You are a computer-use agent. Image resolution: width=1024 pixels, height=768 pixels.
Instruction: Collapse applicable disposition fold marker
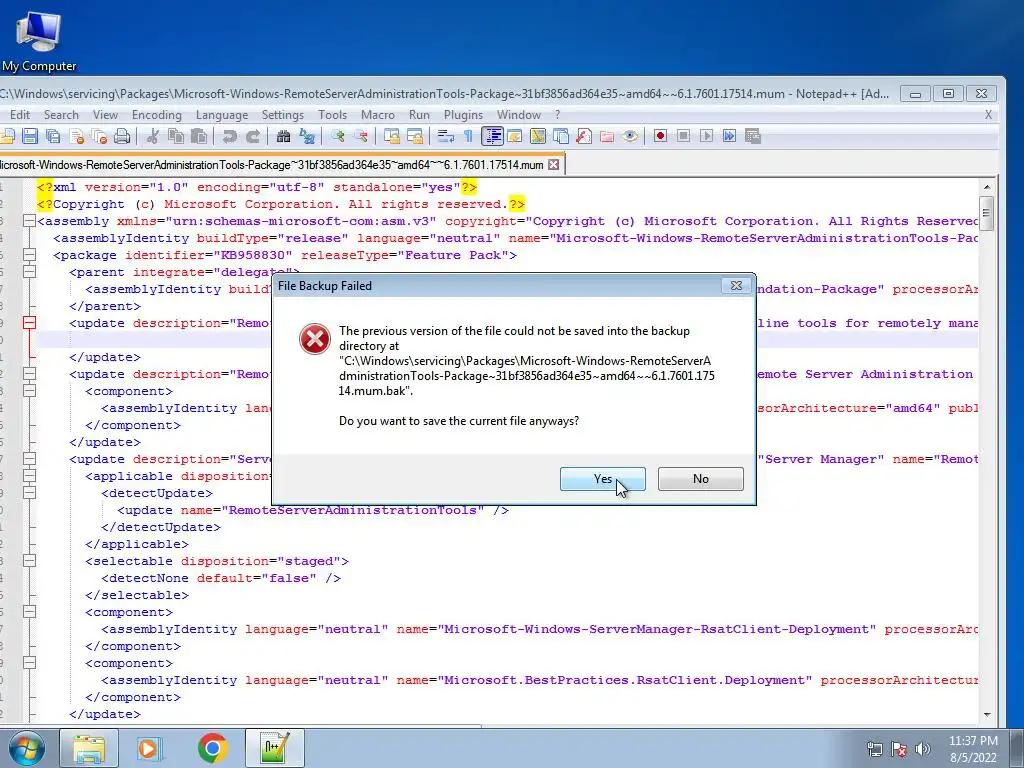coord(29,475)
